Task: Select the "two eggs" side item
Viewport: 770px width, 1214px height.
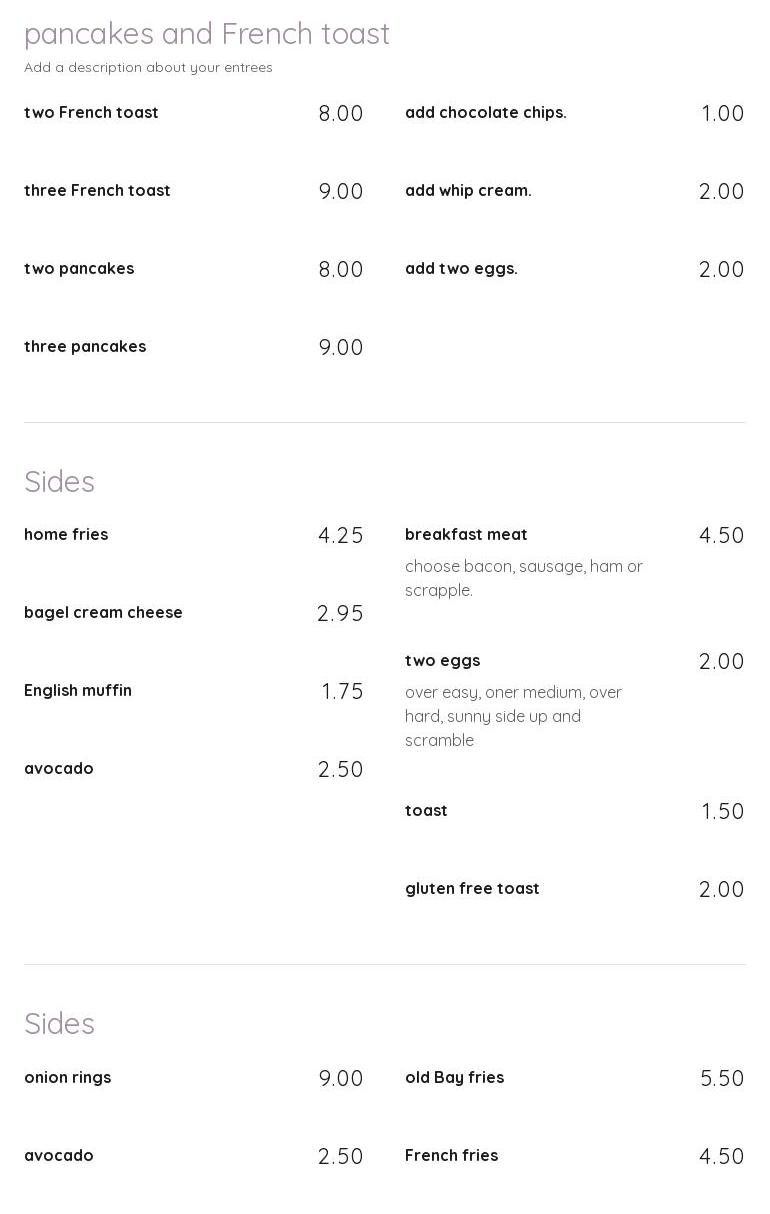Action: click(x=442, y=661)
